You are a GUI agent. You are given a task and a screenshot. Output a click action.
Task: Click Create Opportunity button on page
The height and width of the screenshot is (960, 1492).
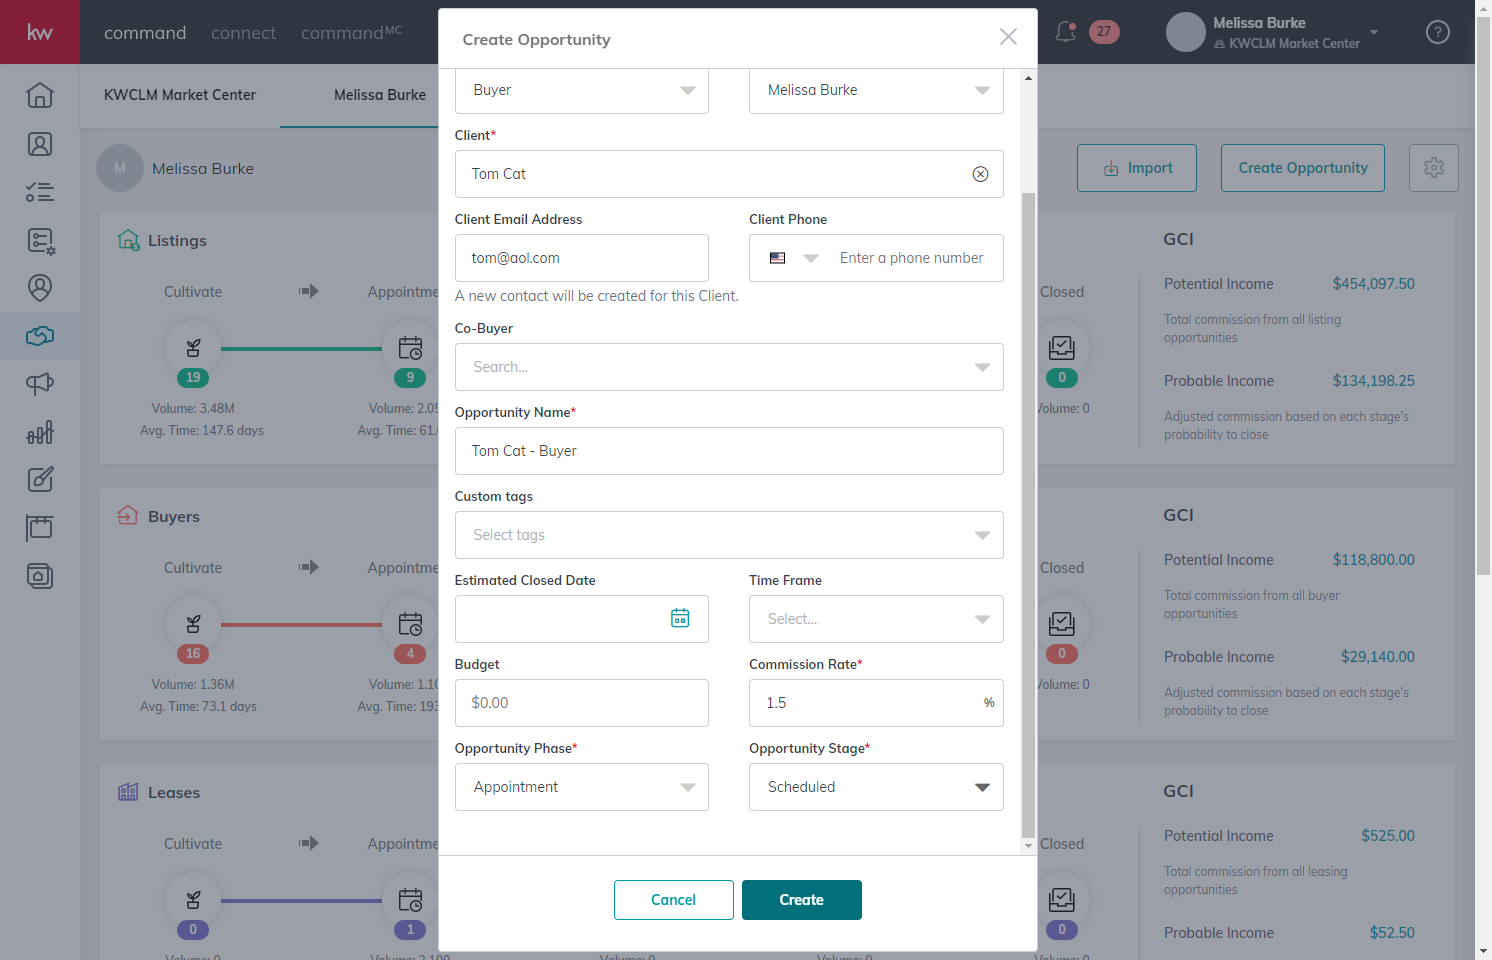coord(1303,168)
